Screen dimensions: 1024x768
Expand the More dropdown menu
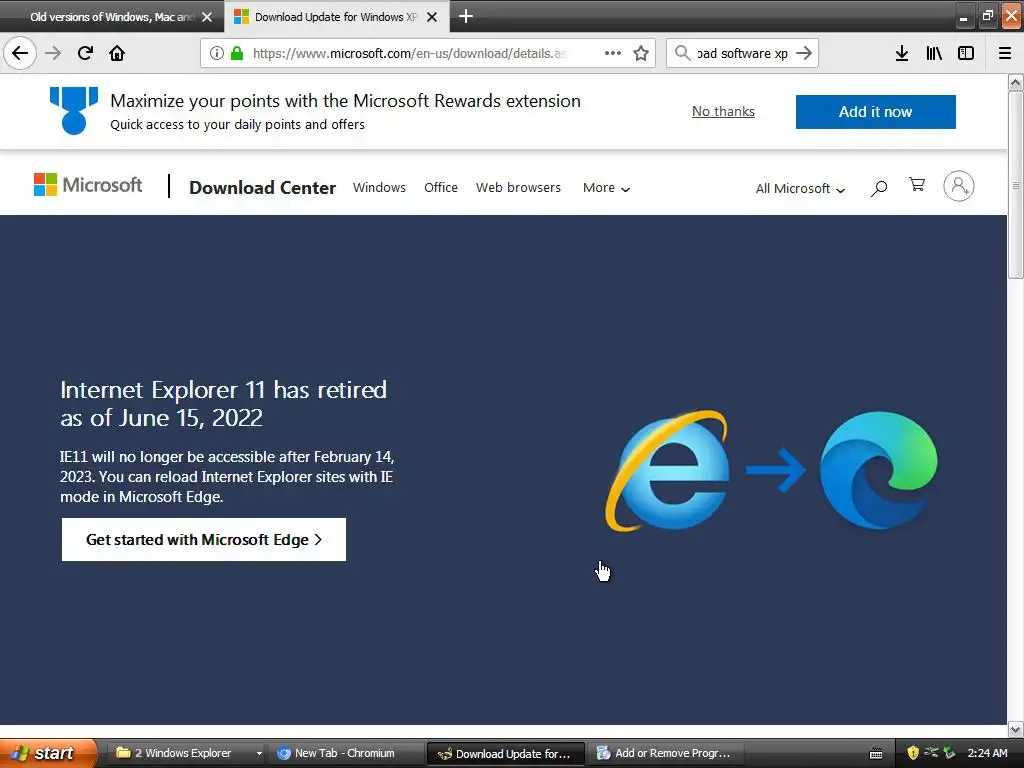(606, 188)
